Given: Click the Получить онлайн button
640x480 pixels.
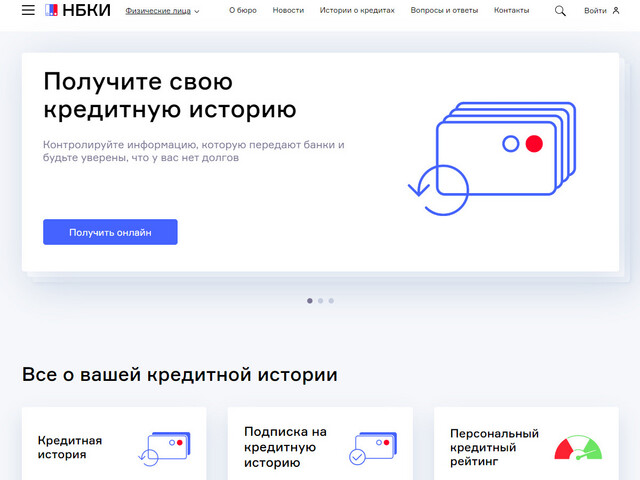Looking at the screenshot, I should click(x=110, y=232).
